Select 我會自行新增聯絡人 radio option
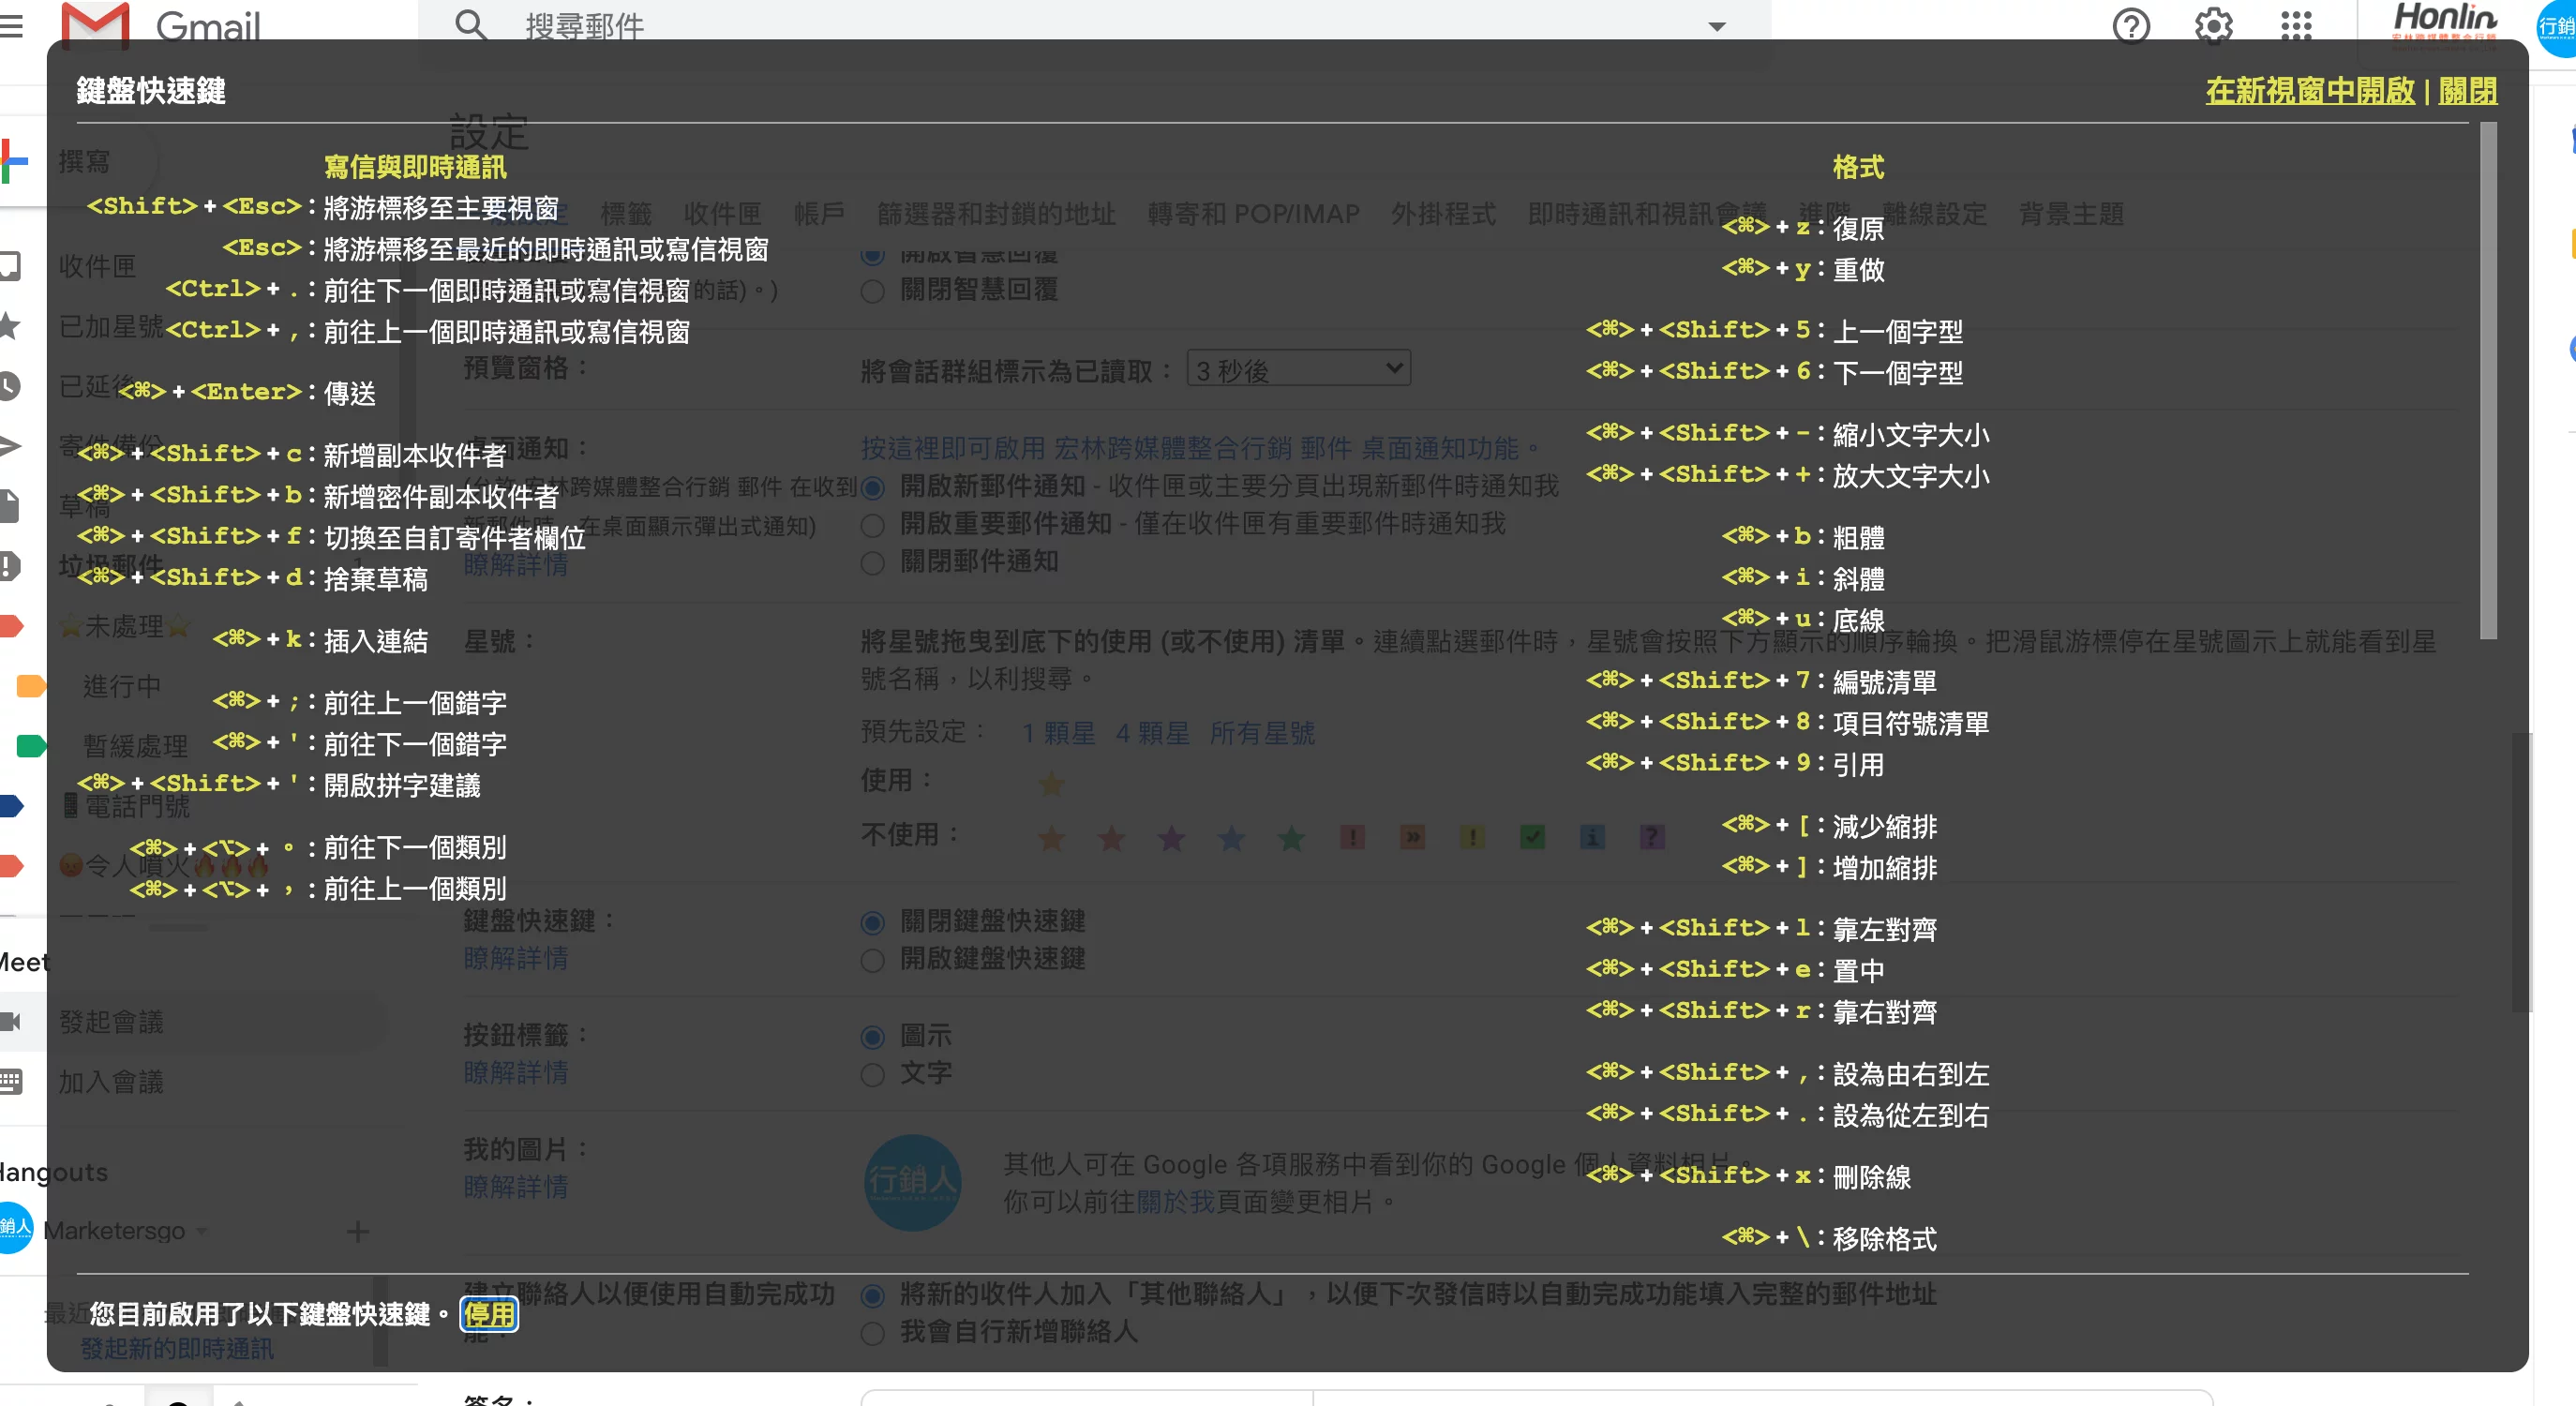Screen dimensions: 2576x1406 pyautogui.click(x=872, y=1333)
